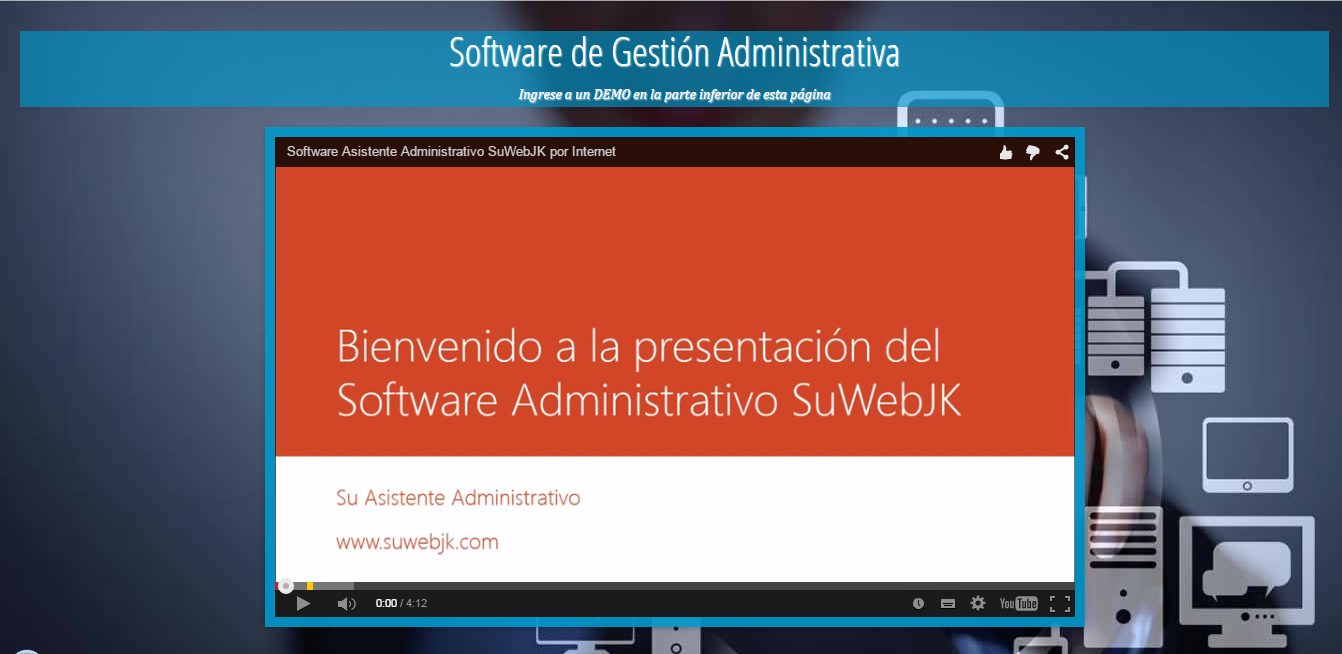Image resolution: width=1342 pixels, height=654 pixels.
Task: Open video title Software Asistente Administrativo link
Action: tap(451, 152)
